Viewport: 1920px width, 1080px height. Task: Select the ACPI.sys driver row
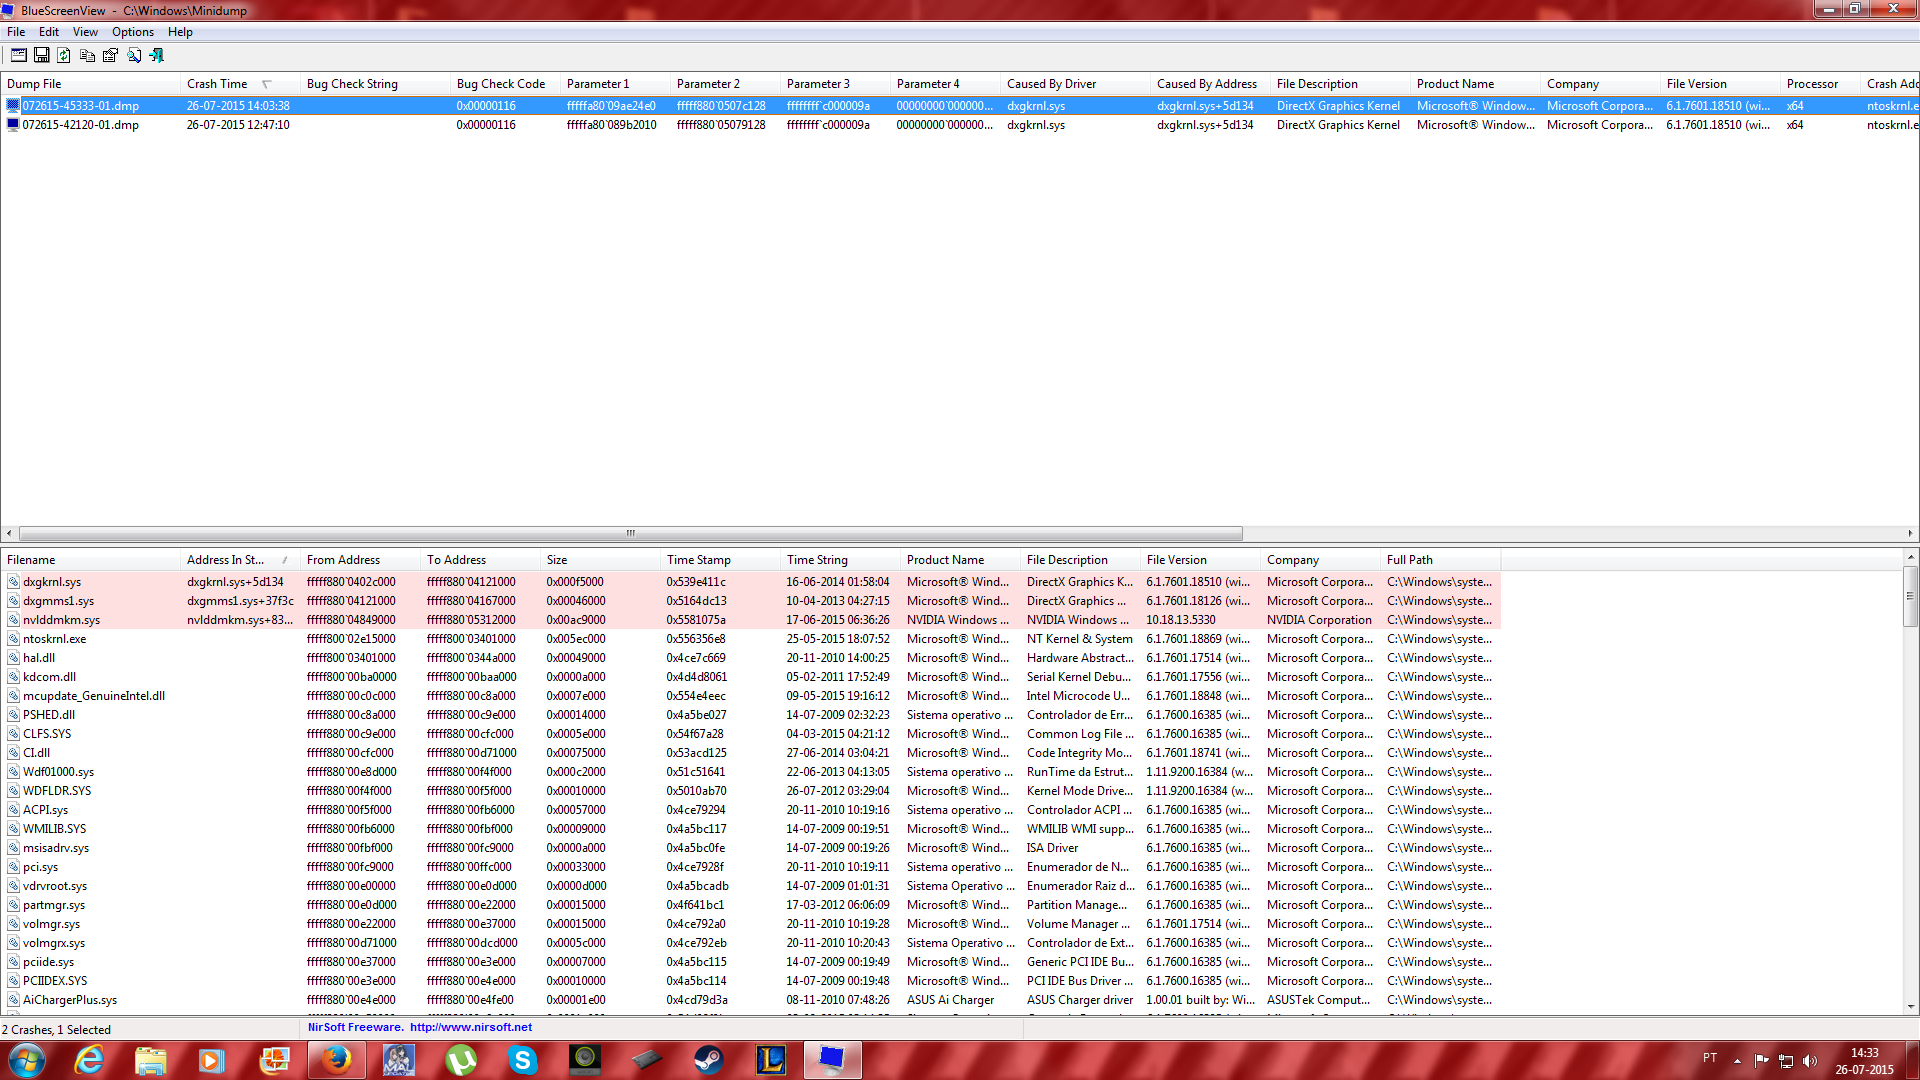[750, 810]
